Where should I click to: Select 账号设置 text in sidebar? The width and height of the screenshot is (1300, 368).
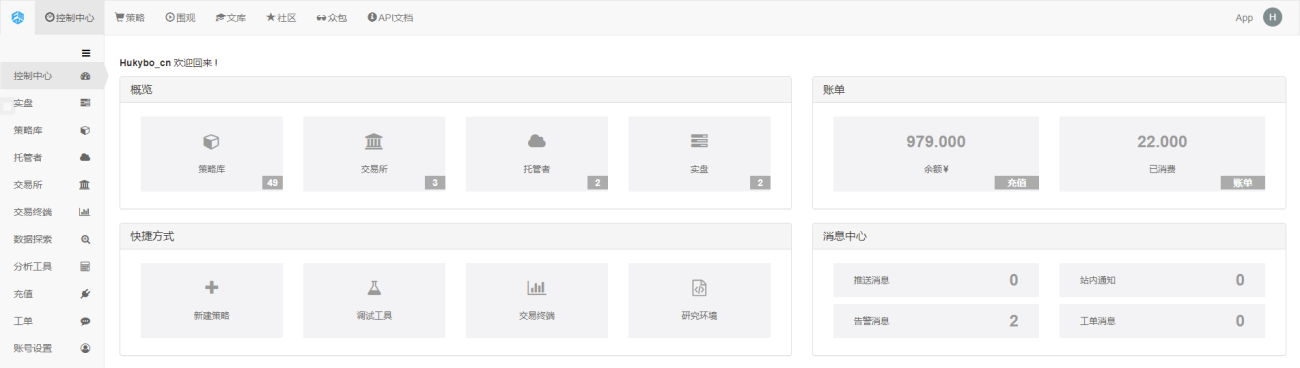[x=33, y=348]
